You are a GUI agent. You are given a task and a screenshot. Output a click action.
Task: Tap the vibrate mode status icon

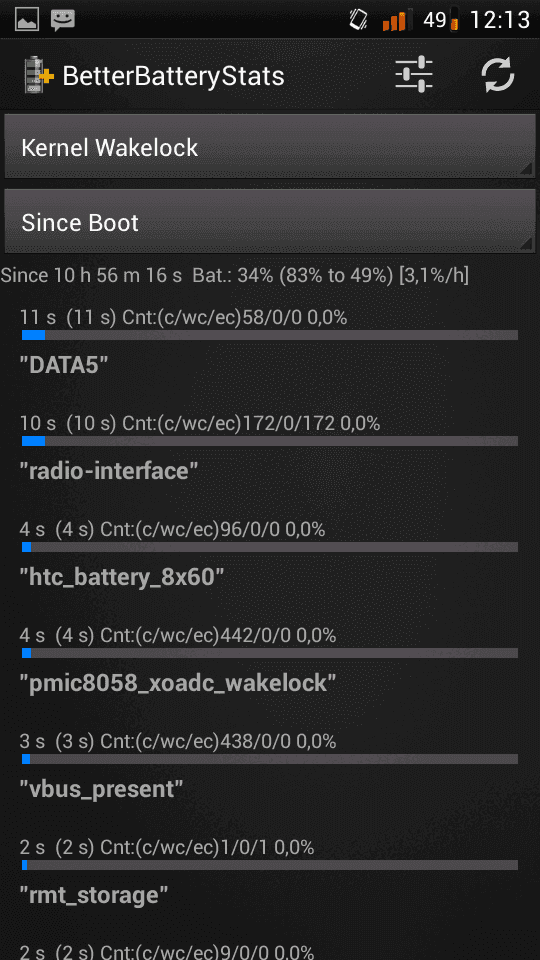[x=358, y=20]
